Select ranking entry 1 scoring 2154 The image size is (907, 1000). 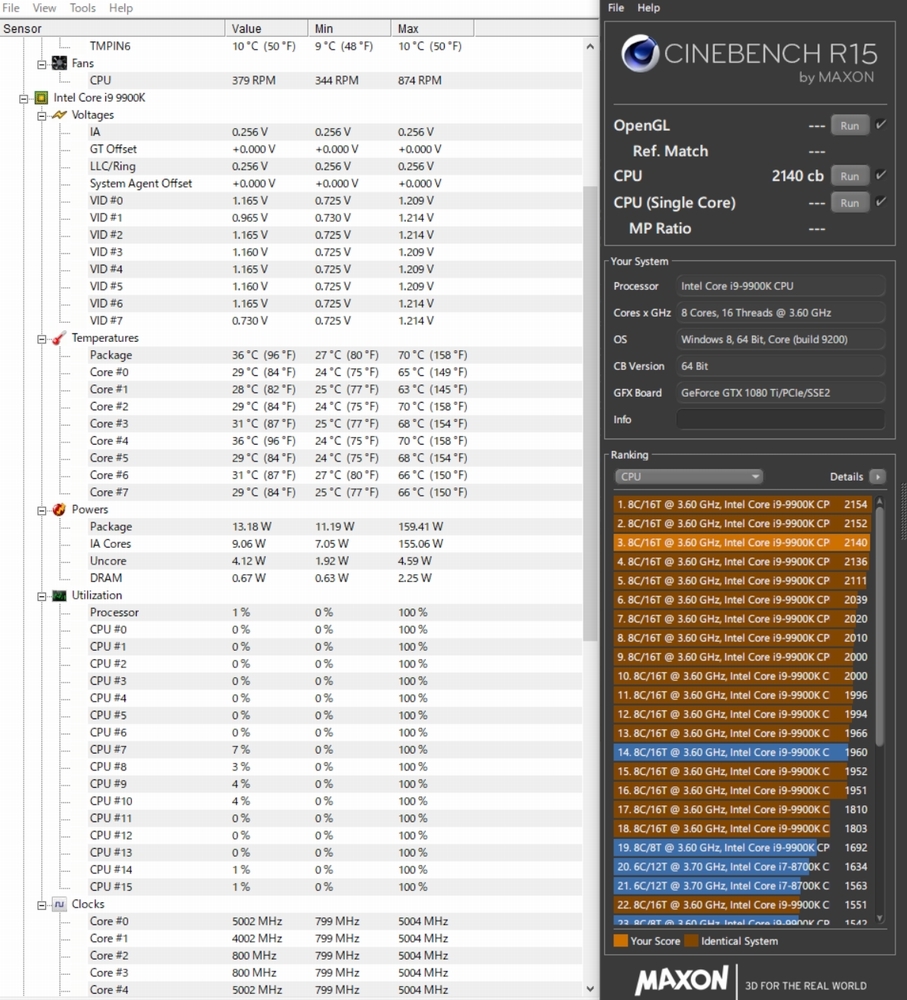coord(742,504)
